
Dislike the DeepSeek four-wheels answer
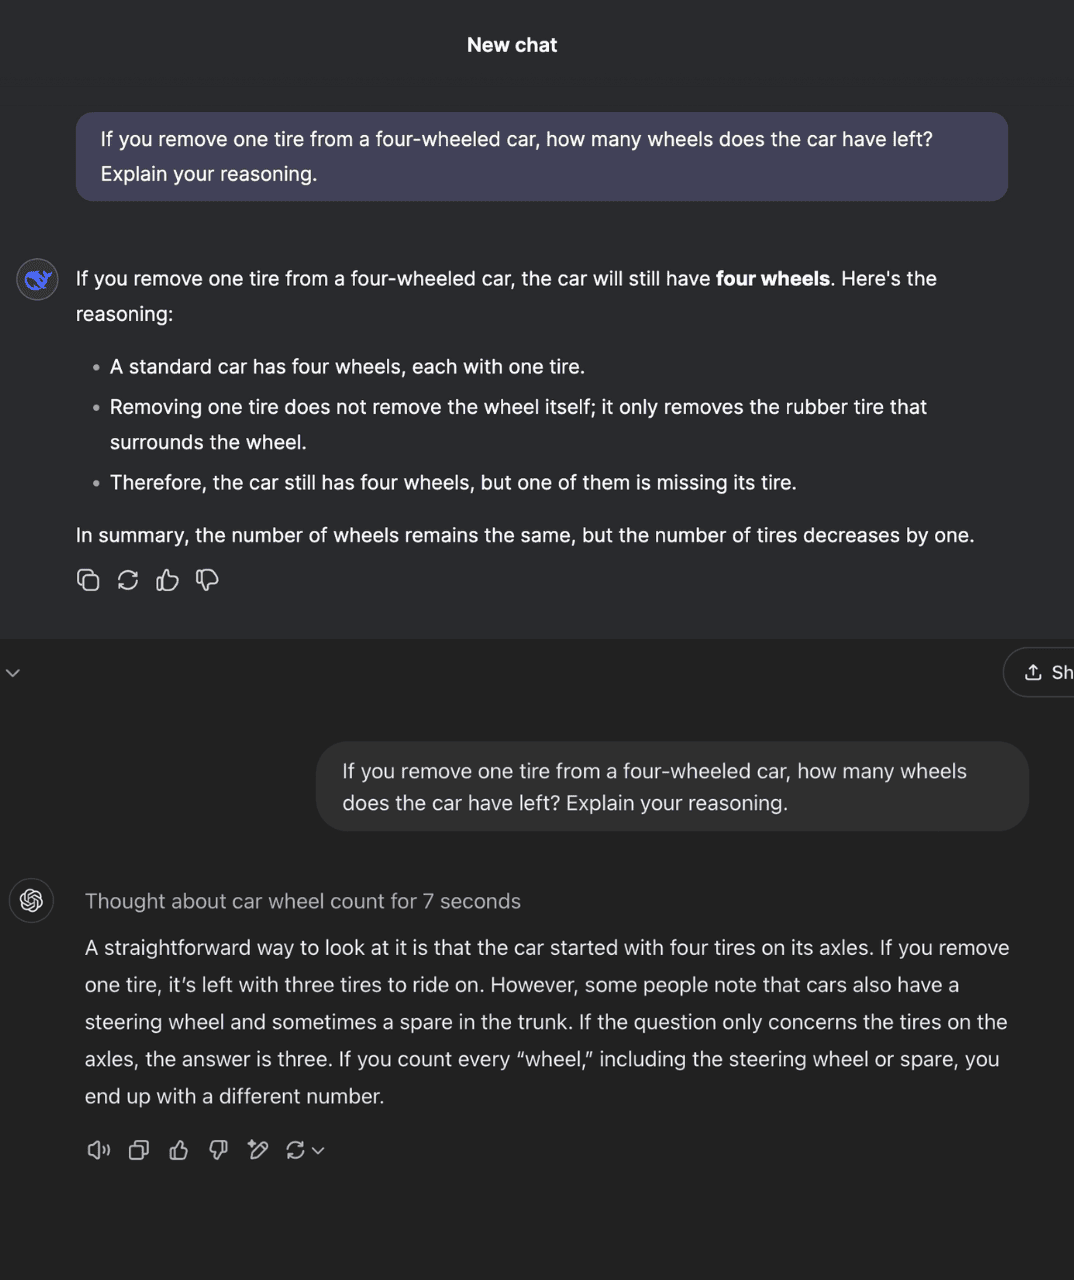pos(207,580)
